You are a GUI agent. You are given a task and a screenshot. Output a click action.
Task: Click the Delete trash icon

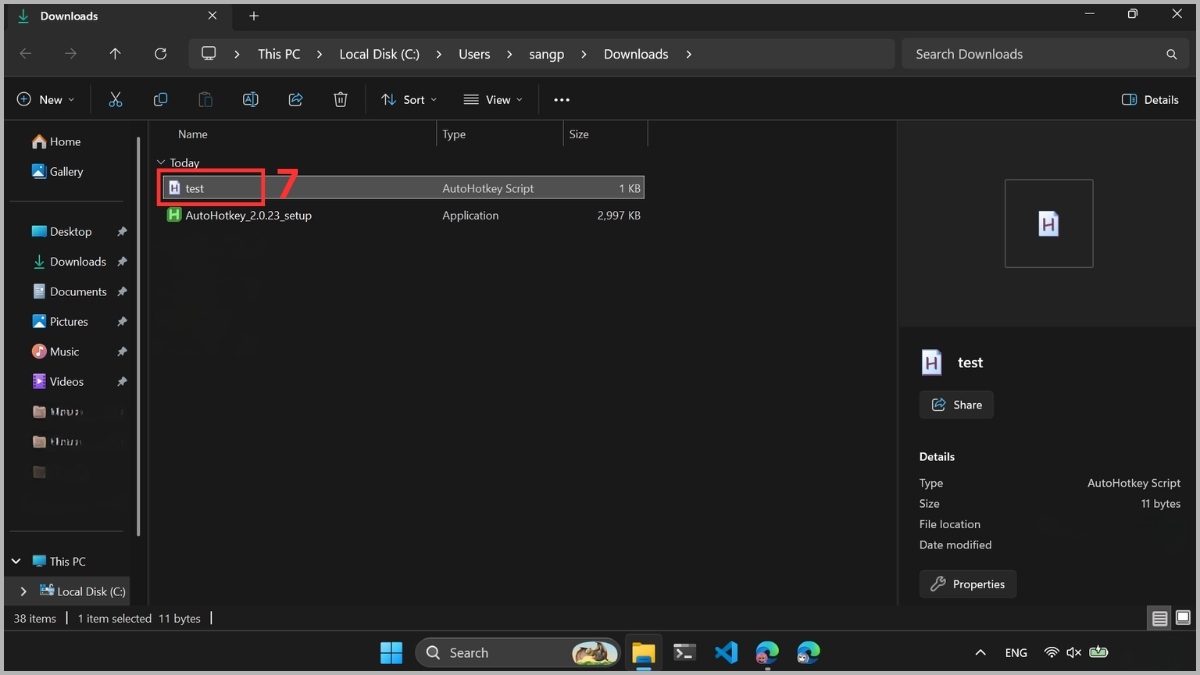340,99
